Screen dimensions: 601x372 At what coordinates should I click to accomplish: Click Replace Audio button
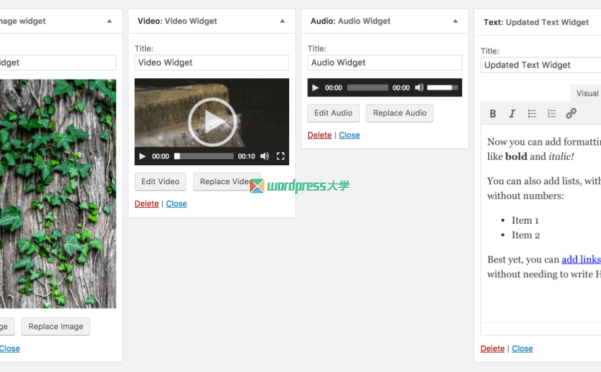point(399,113)
